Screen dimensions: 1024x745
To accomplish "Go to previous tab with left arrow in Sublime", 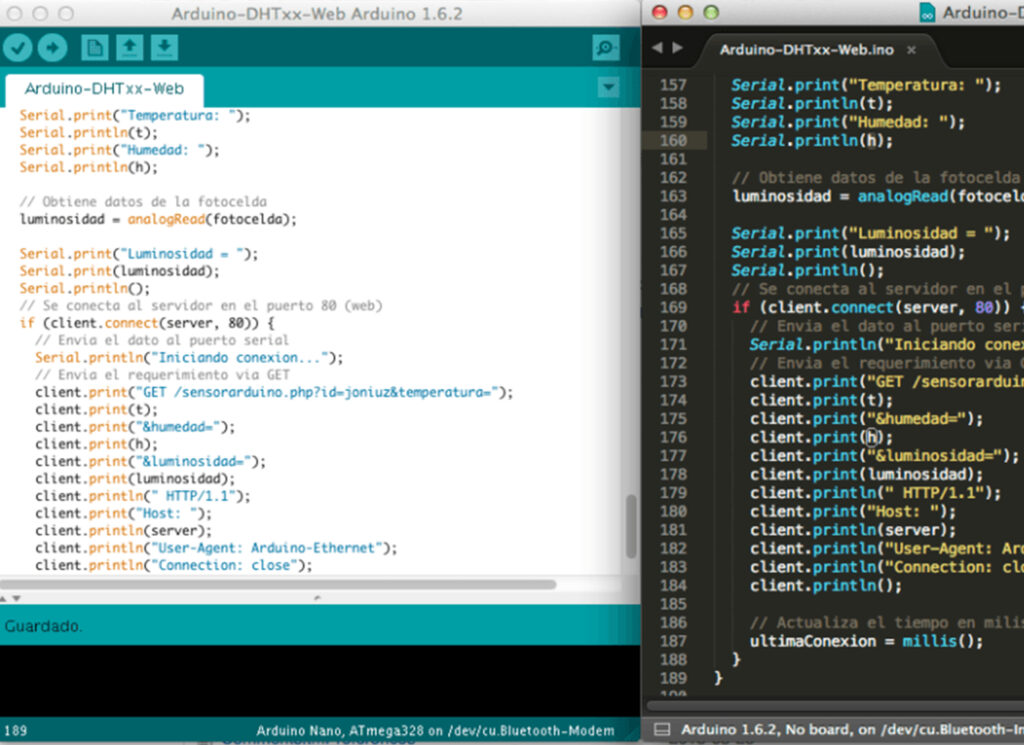I will point(657,48).
